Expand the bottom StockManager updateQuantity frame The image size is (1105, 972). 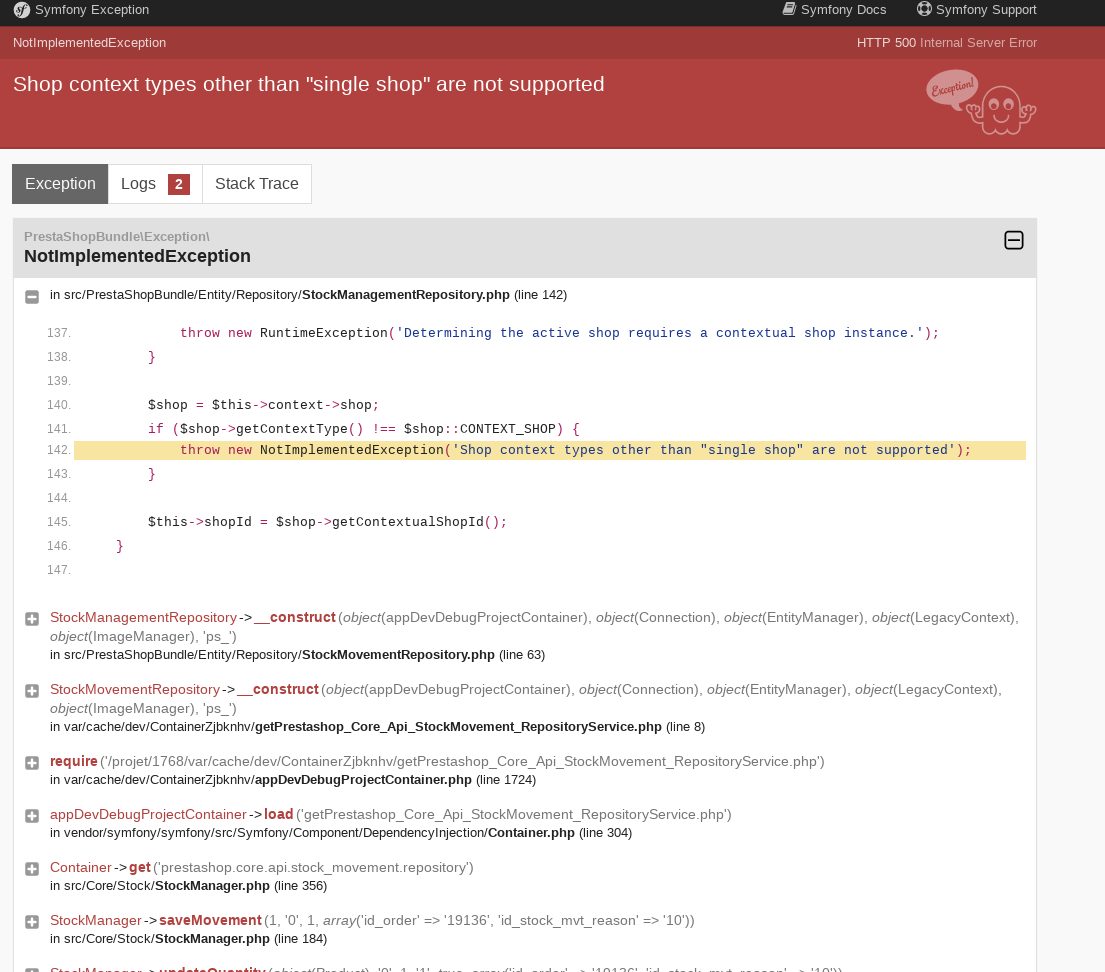[x=31, y=968]
